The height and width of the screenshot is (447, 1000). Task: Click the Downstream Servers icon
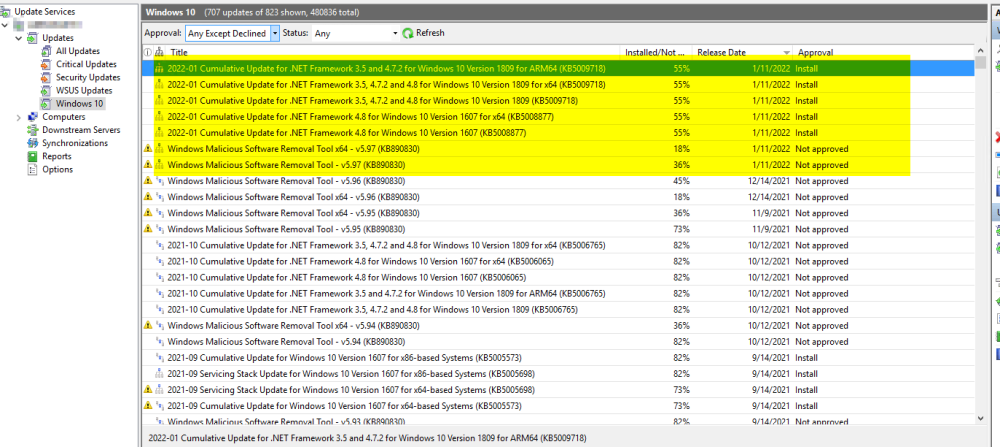coord(33,130)
